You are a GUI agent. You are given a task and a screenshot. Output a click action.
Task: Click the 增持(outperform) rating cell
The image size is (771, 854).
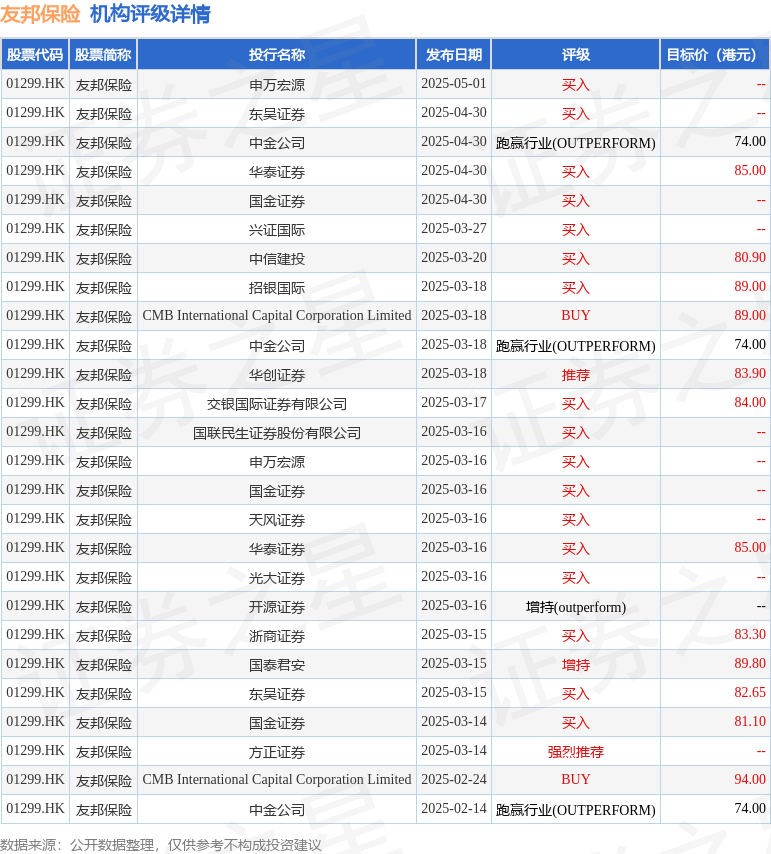pos(576,606)
